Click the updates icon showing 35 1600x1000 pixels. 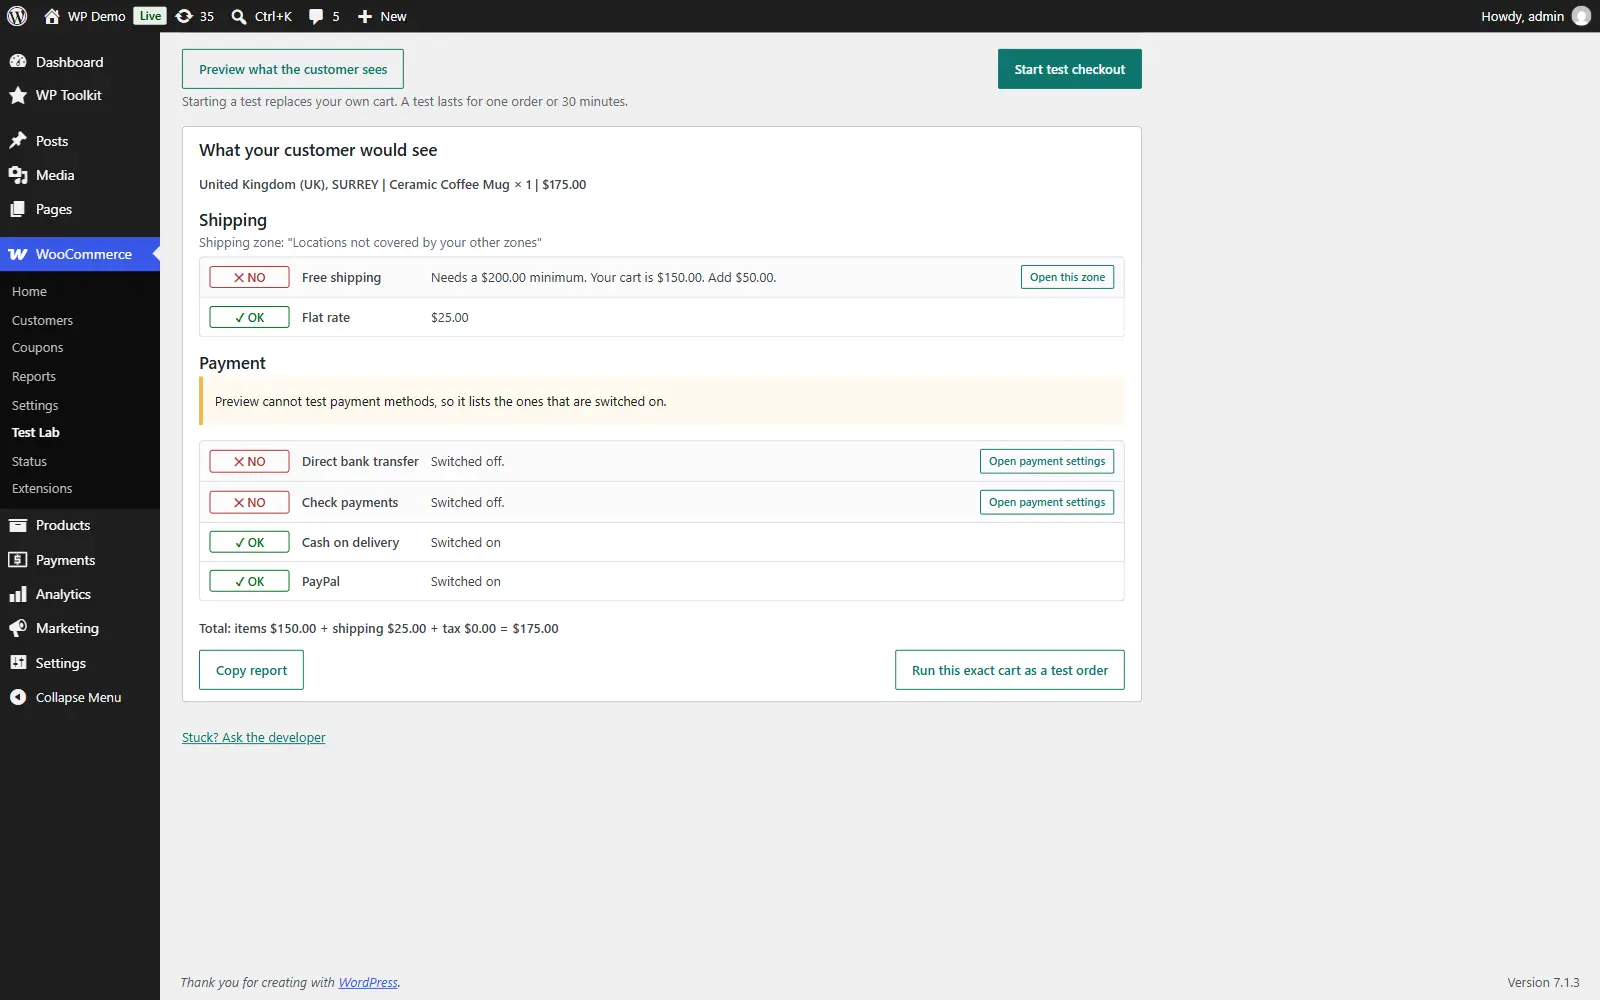(184, 16)
